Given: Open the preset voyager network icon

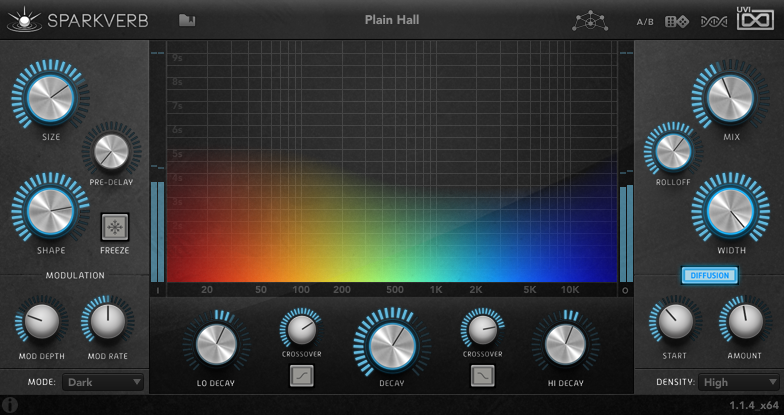Looking at the screenshot, I should [x=590, y=21].
